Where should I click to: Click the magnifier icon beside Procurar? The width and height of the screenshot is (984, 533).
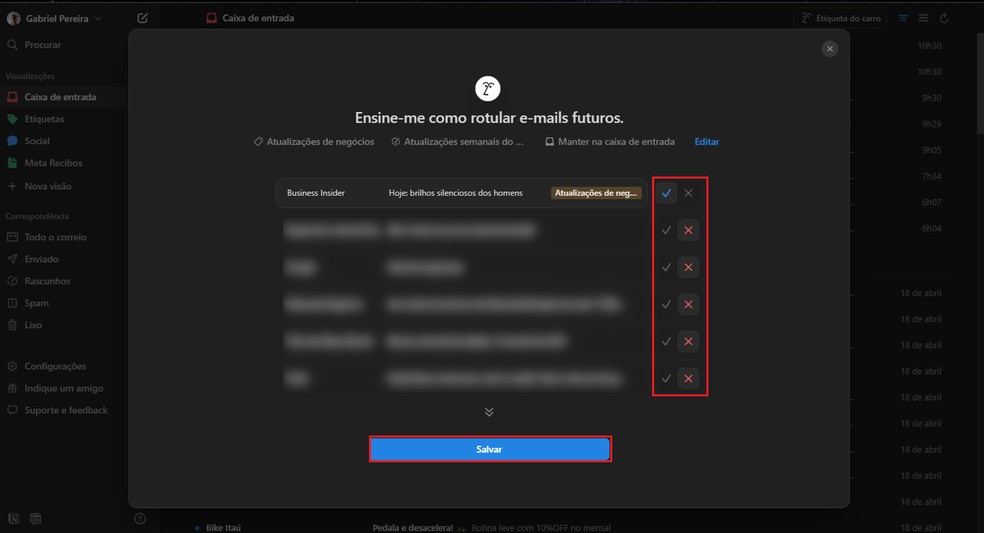pyautogui.click(x=12, y=45)
